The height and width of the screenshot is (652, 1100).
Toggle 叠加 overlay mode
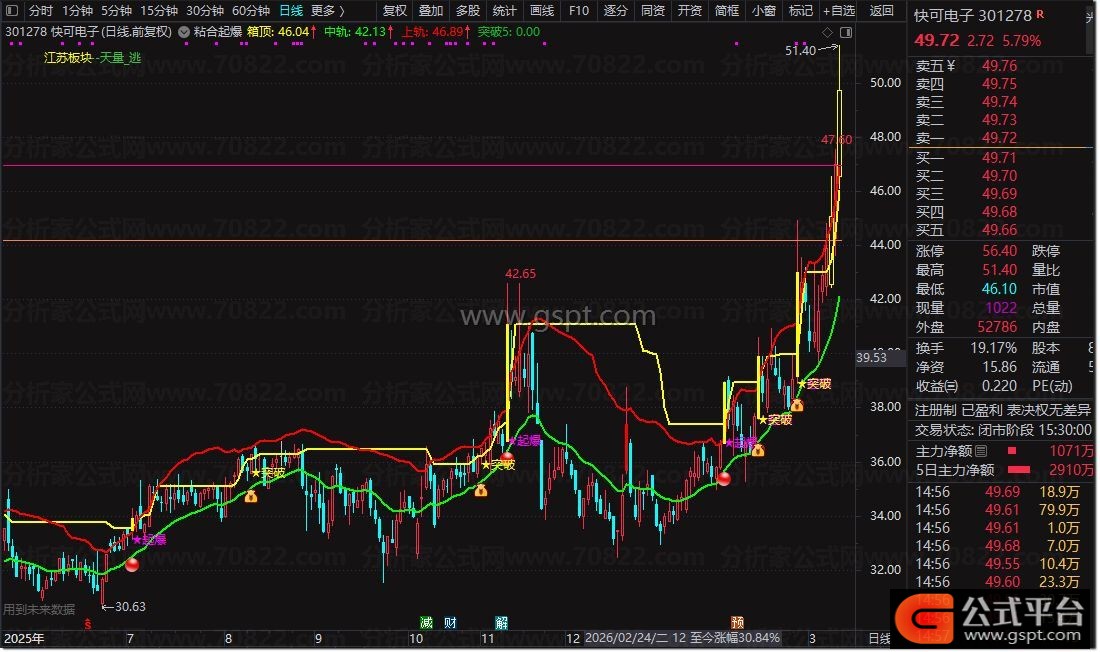pyautogui.click(x=431, y=11)
